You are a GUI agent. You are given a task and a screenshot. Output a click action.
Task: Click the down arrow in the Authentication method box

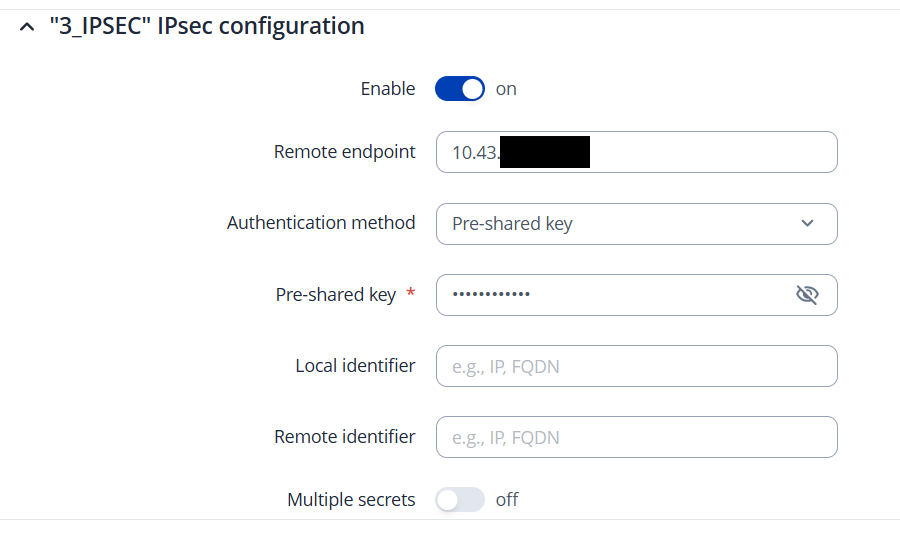tap(808, 224)
